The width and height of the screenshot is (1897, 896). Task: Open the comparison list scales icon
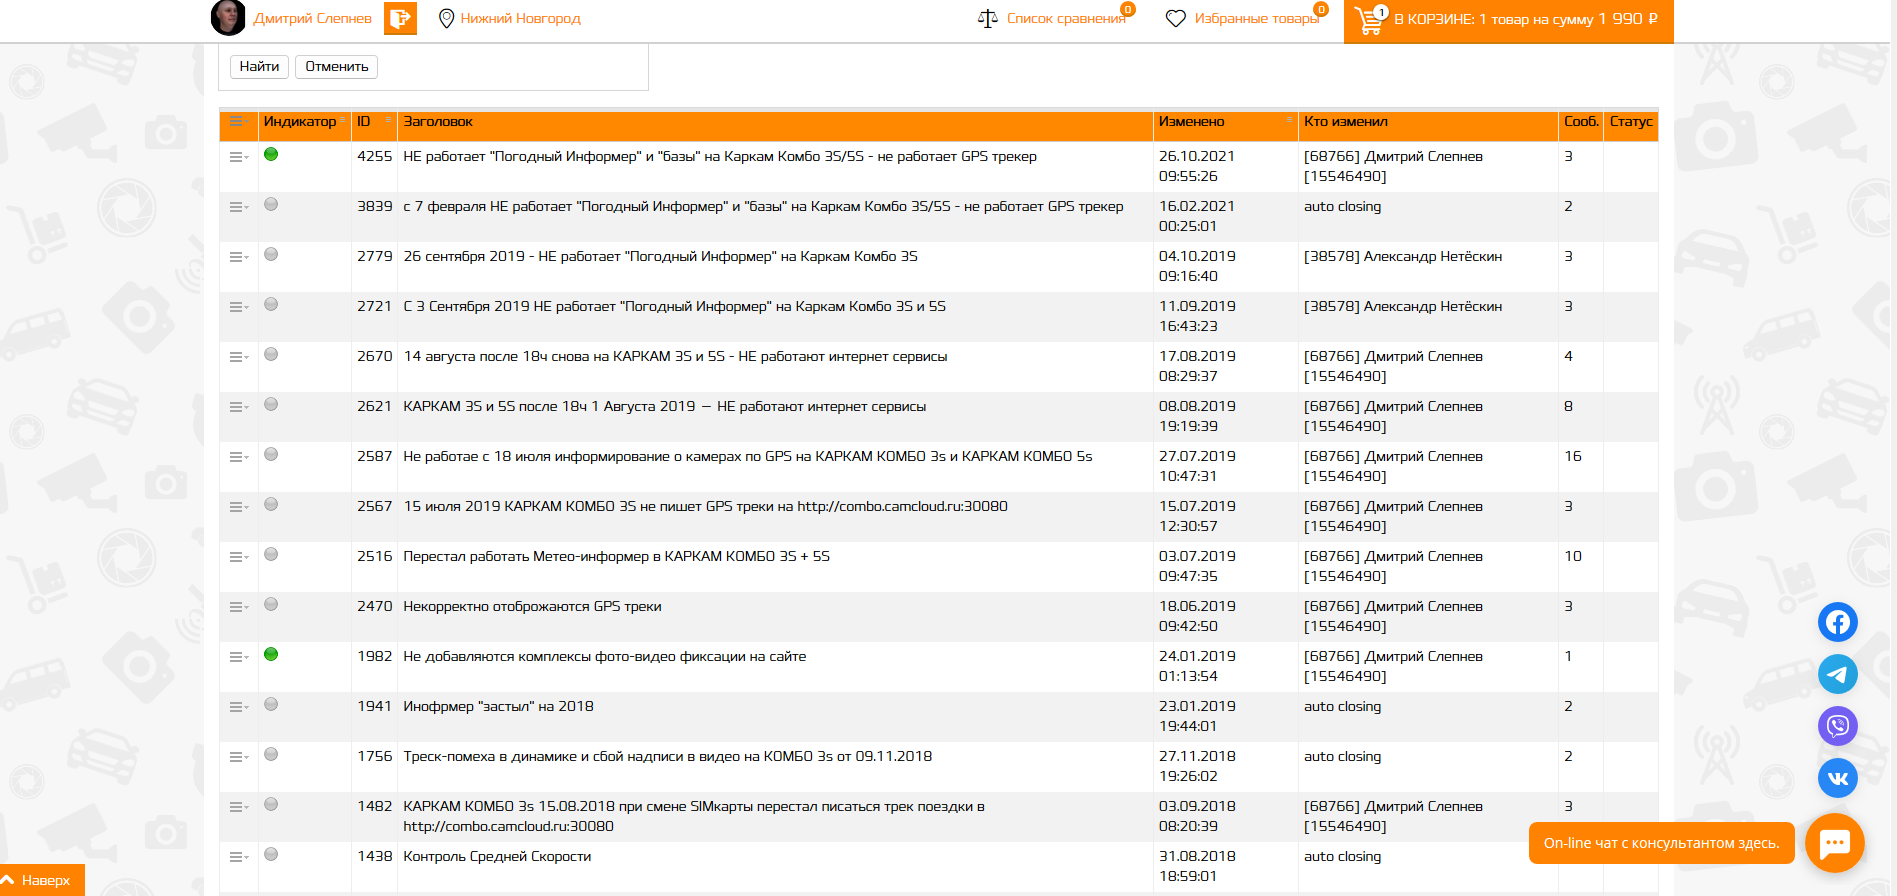pos(987,19)
